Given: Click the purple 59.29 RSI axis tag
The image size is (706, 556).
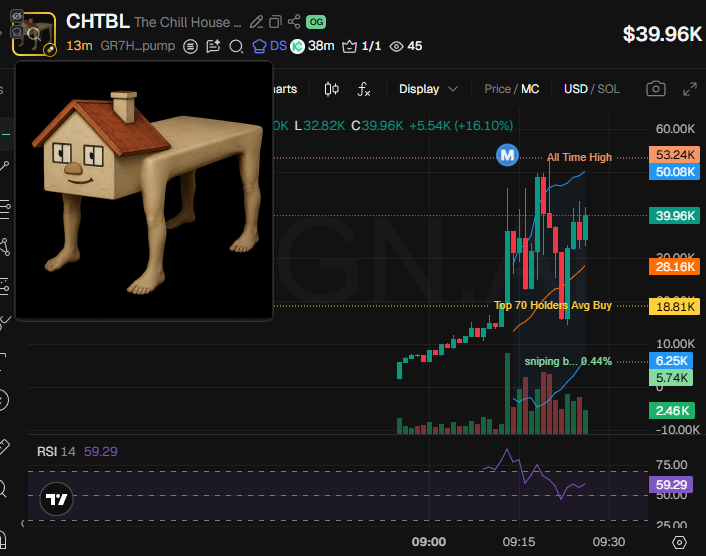Looking at the screenshot, I should [671, 484].
